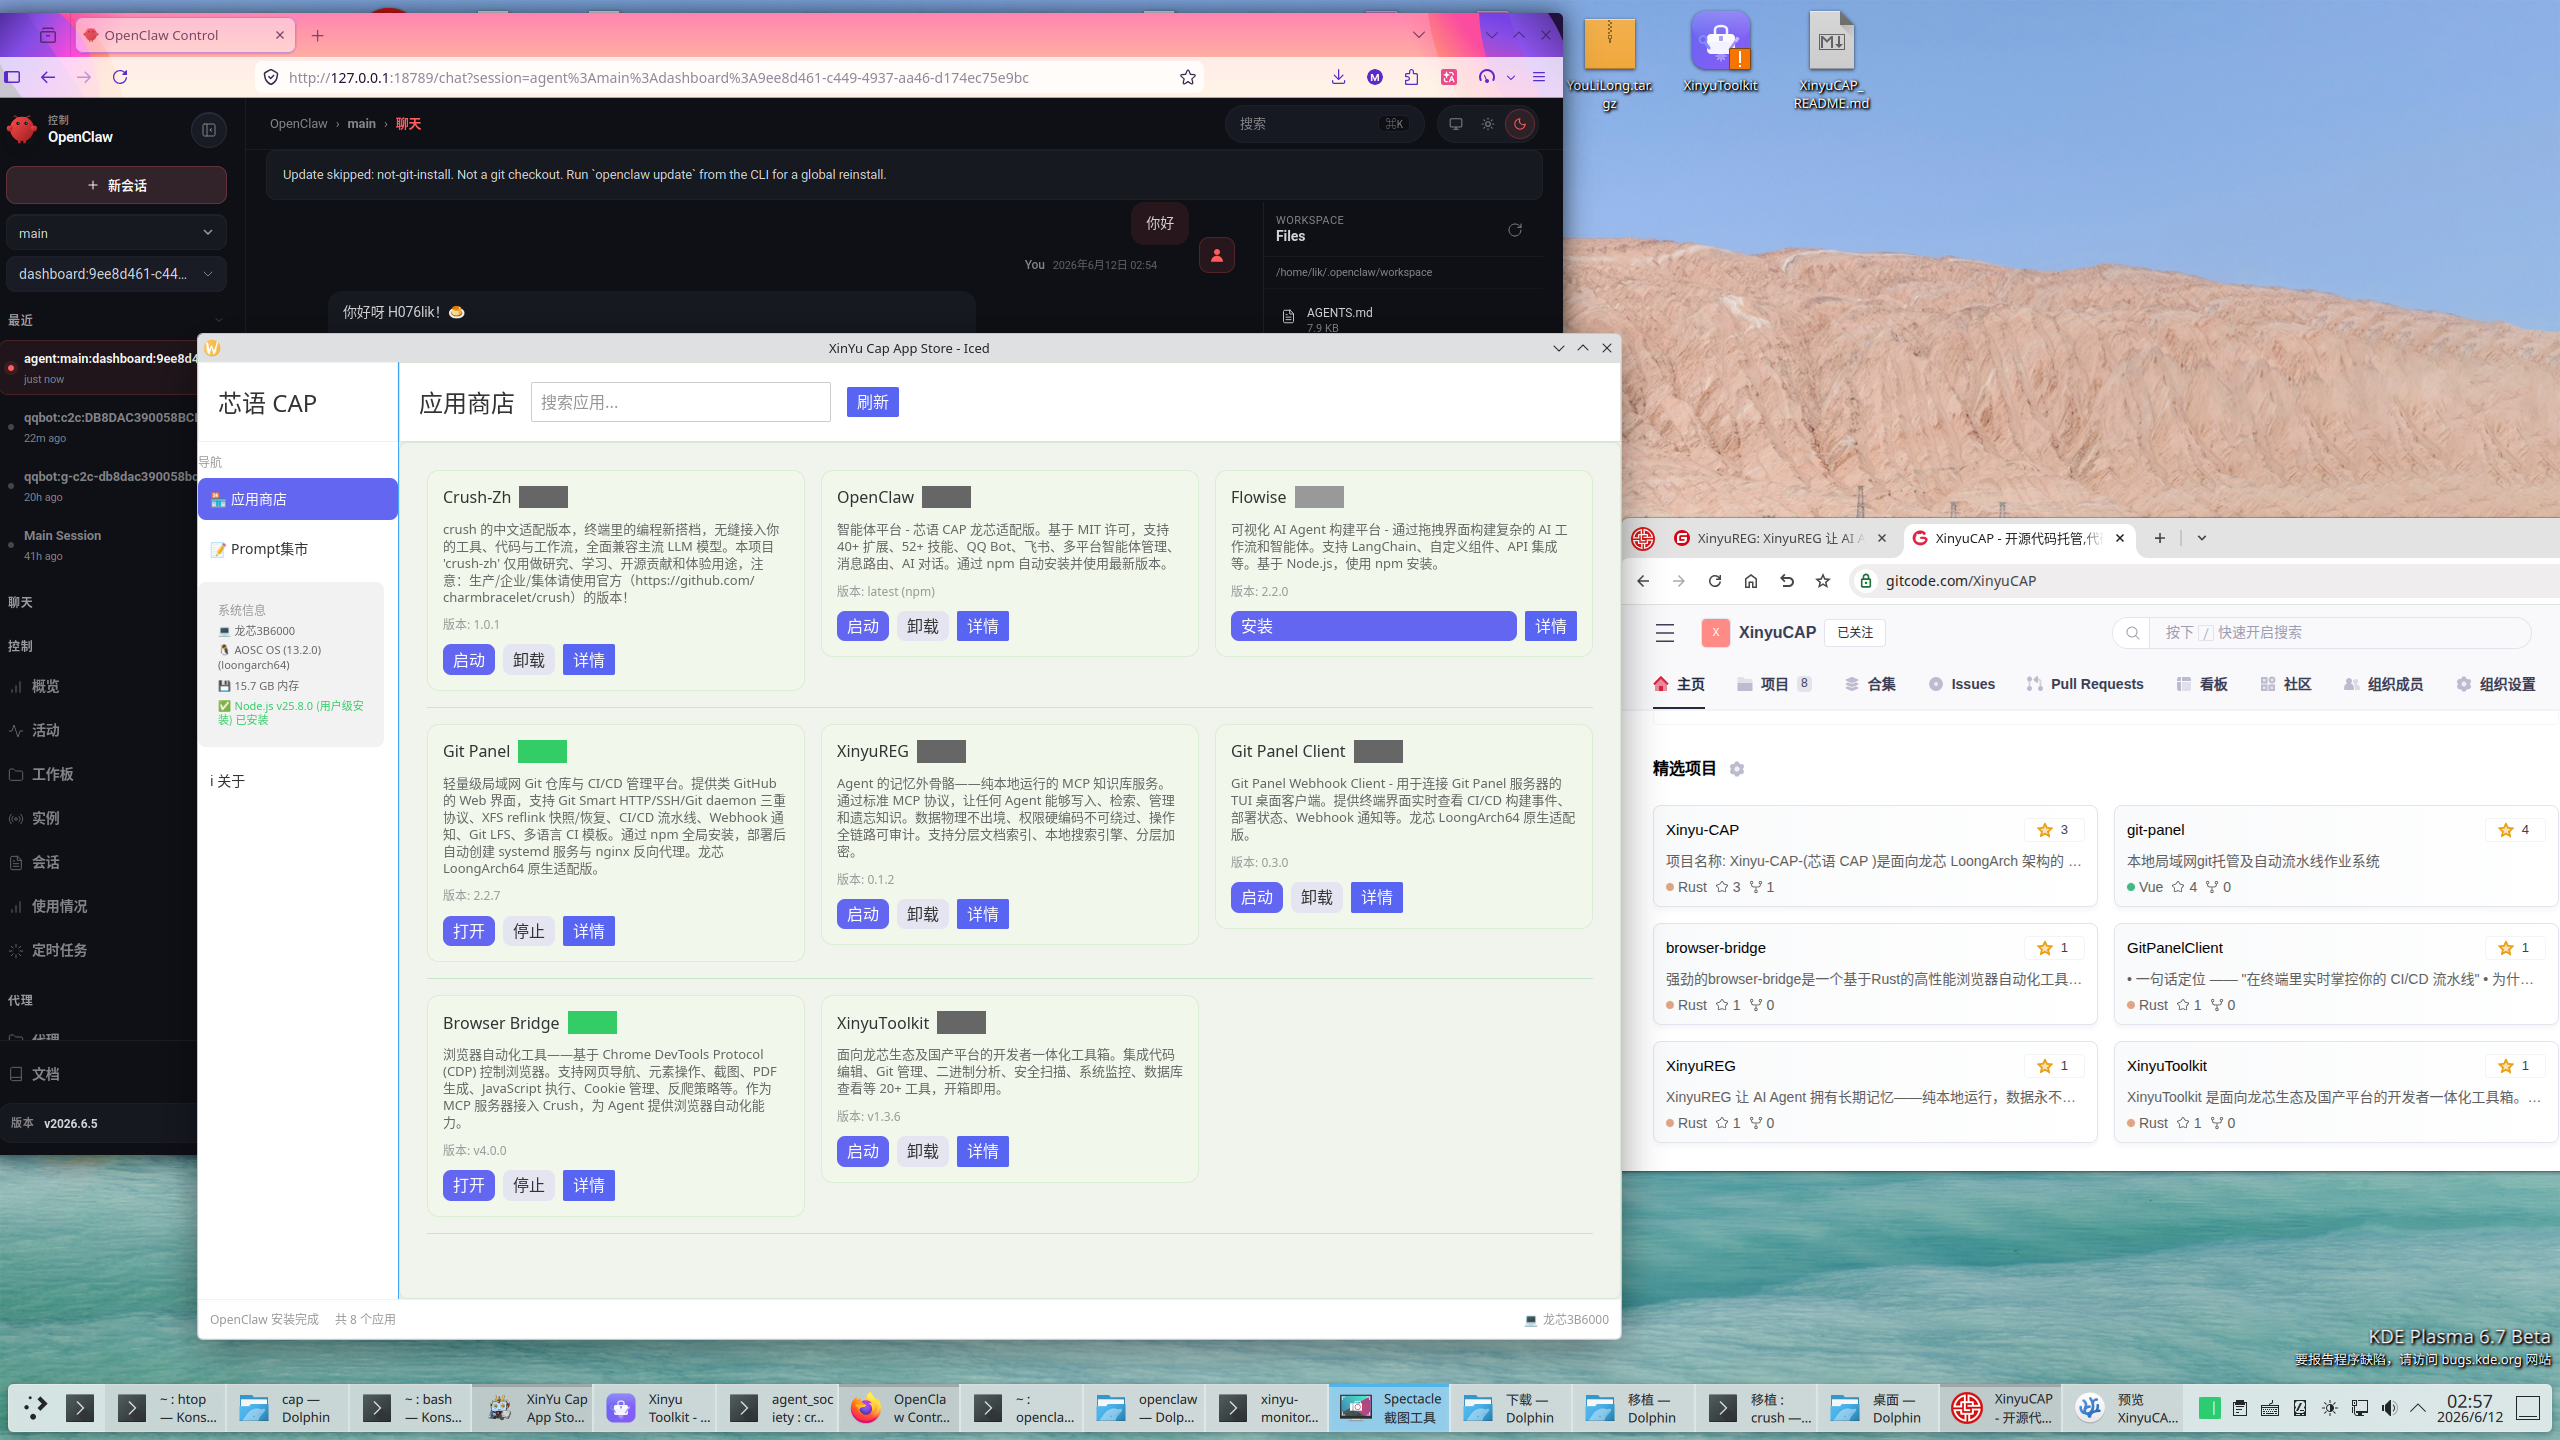Switch OpenClaw to light theme sun icon

pyautogui.click(x=1488, y=124)
